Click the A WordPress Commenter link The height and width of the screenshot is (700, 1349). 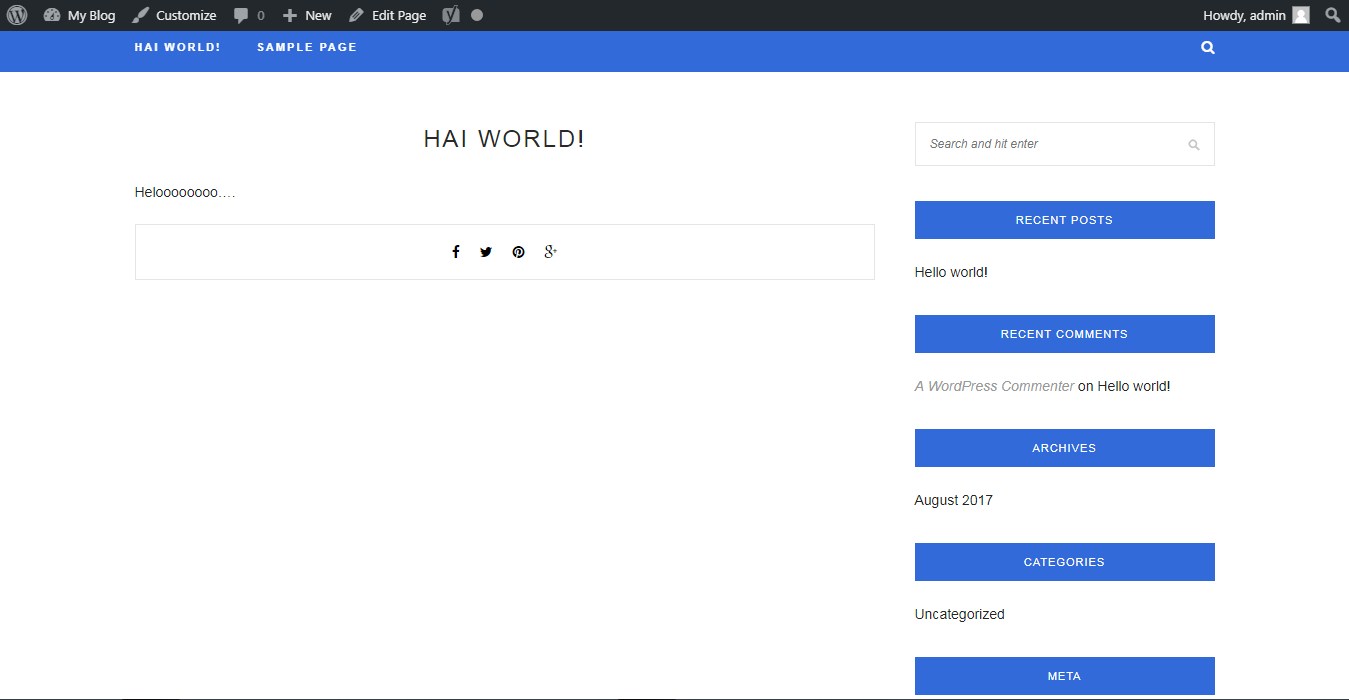coord(994,385)
